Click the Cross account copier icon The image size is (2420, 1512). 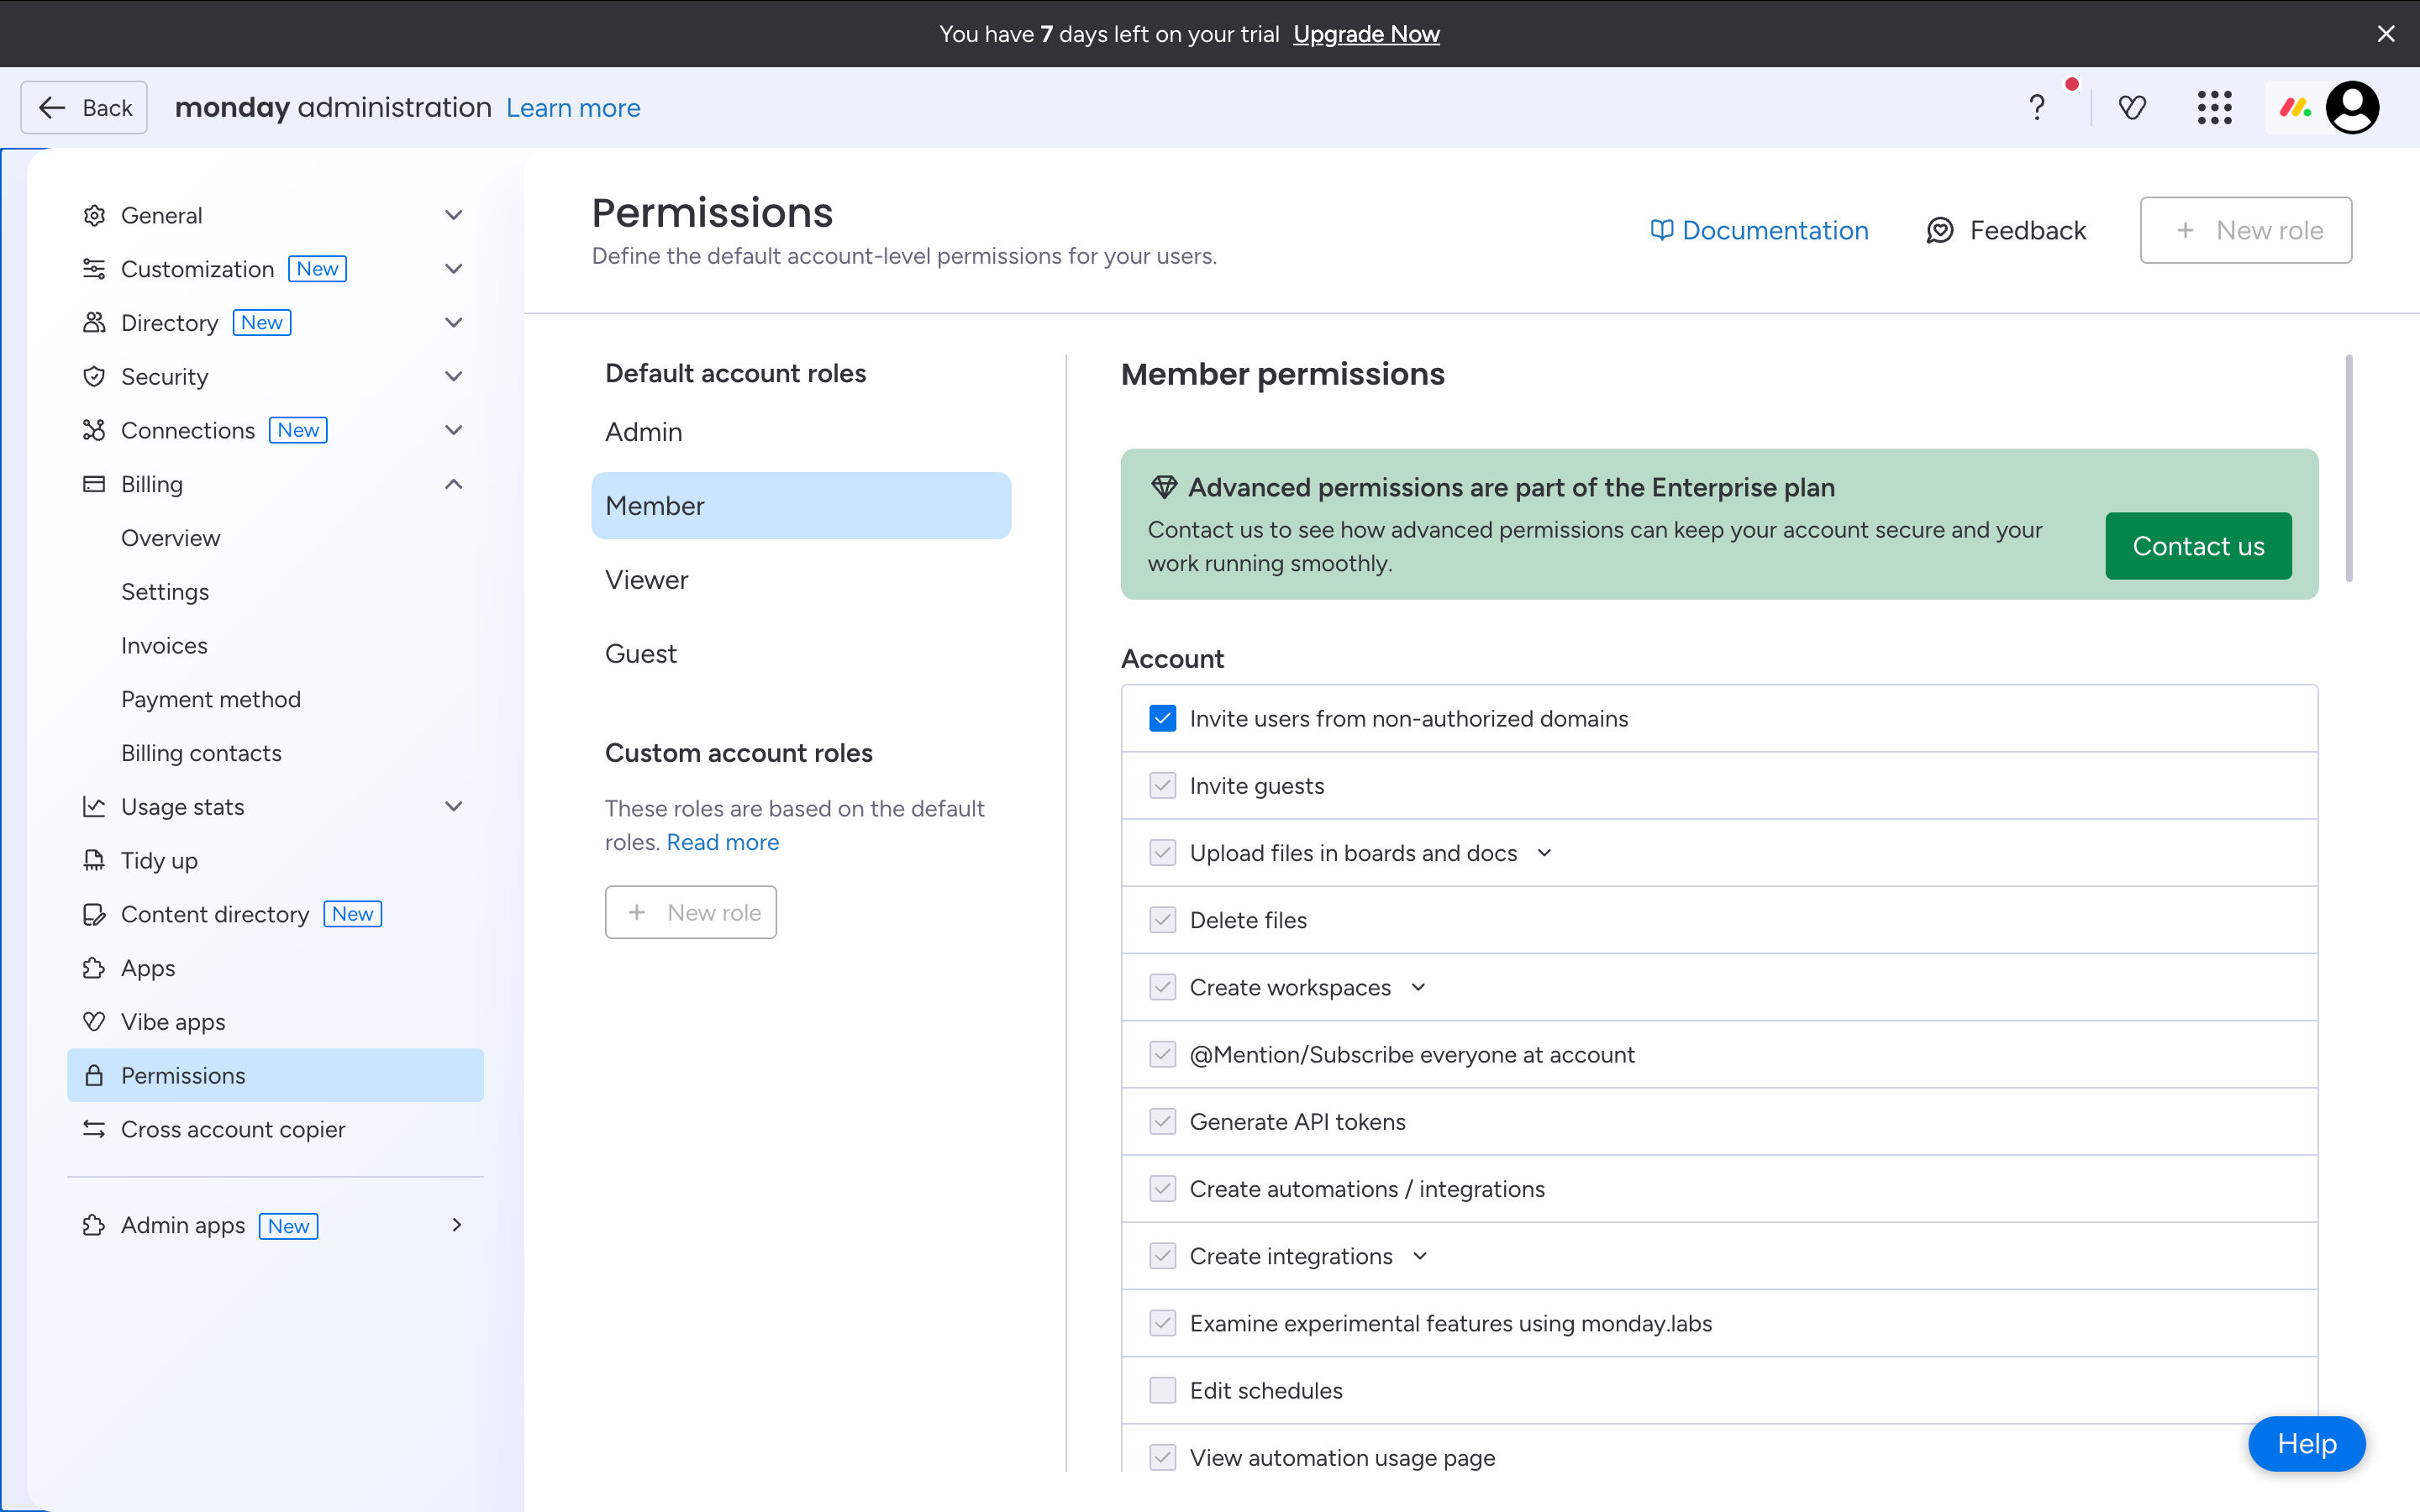pyautogui.click(x=94, y=1129)
